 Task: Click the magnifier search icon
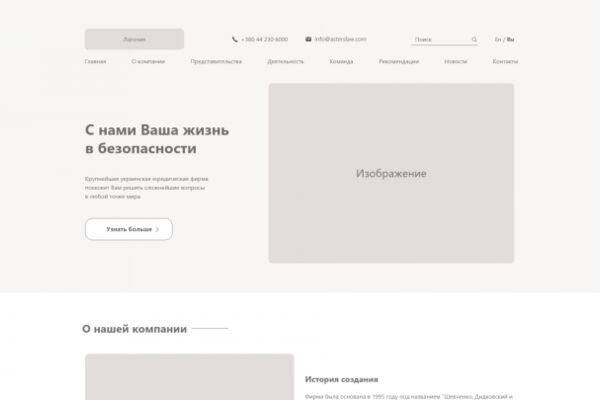pos(474,39)
